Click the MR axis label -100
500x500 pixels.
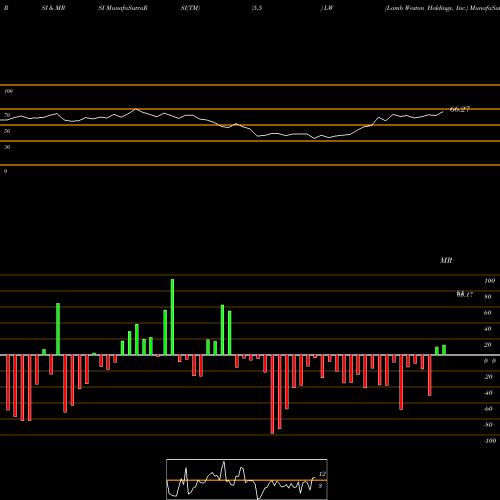(489, 441)
